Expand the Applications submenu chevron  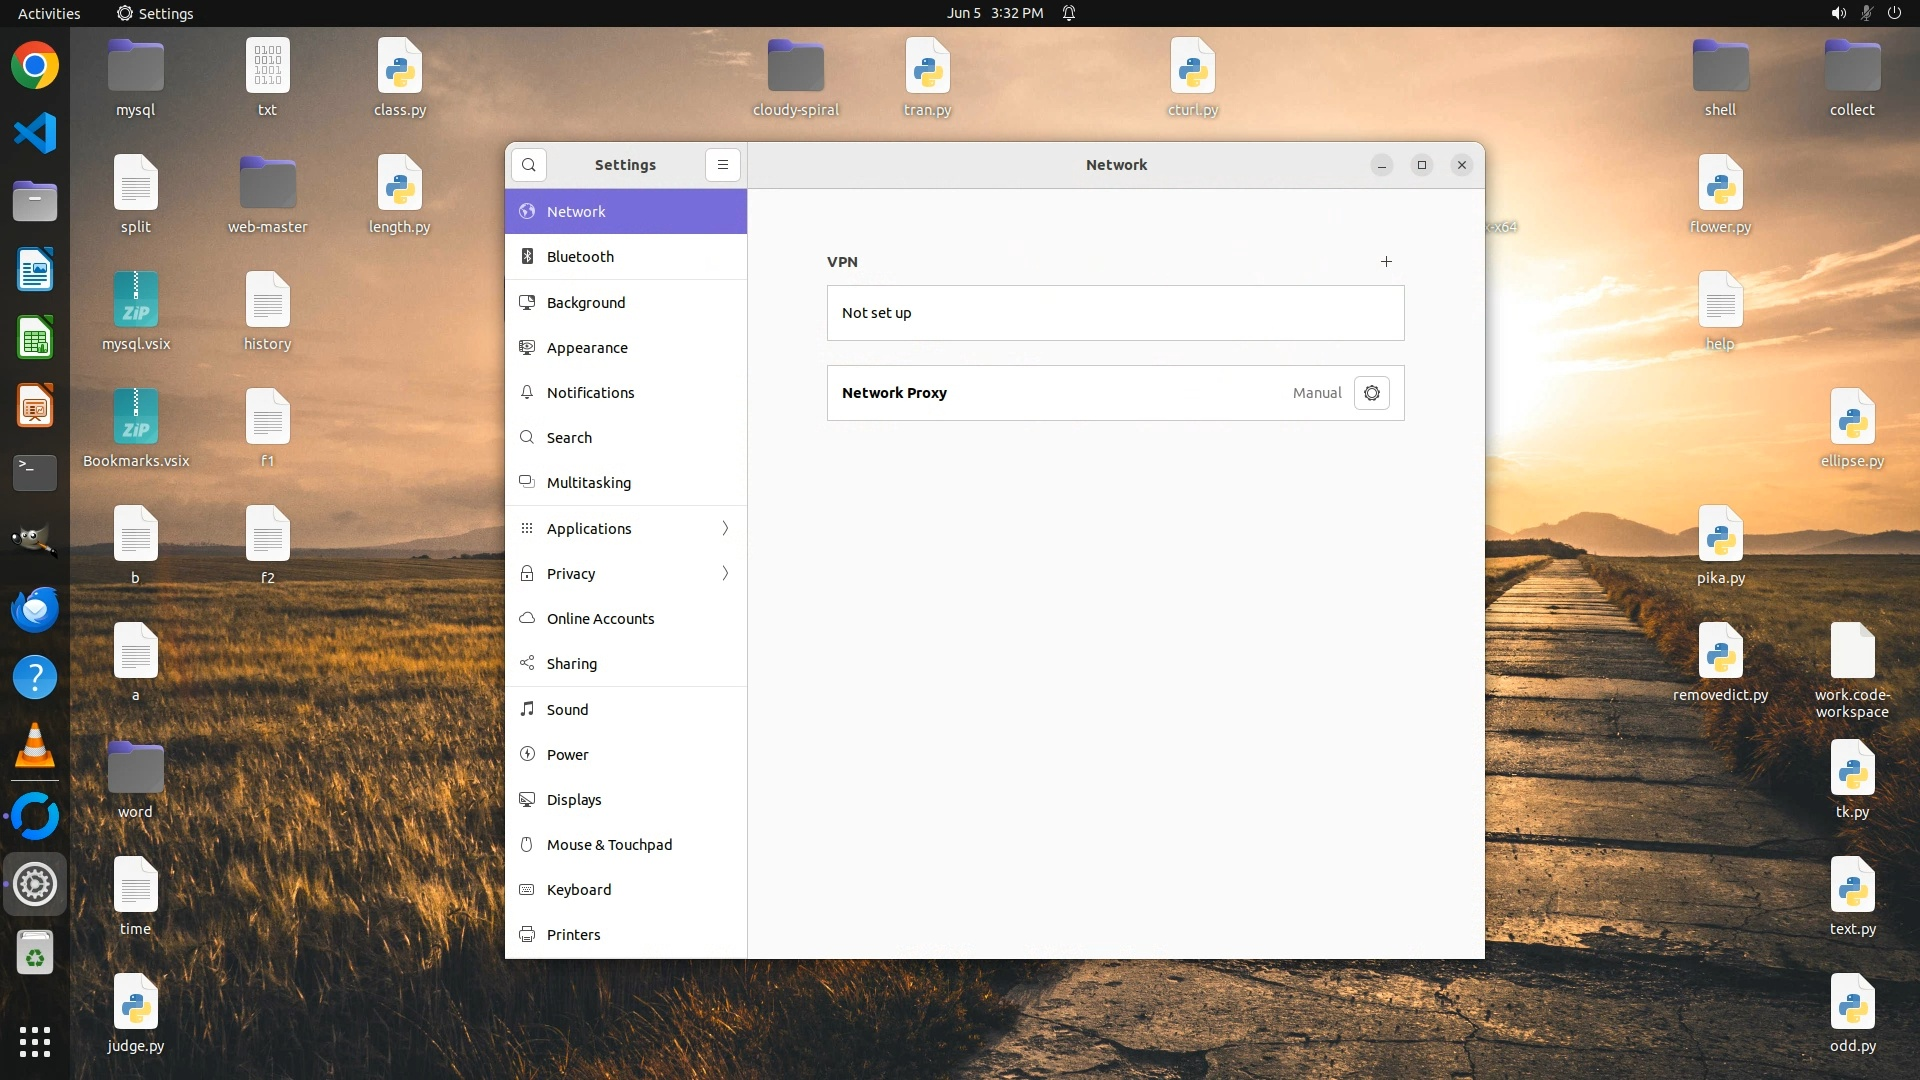point(725,528)
